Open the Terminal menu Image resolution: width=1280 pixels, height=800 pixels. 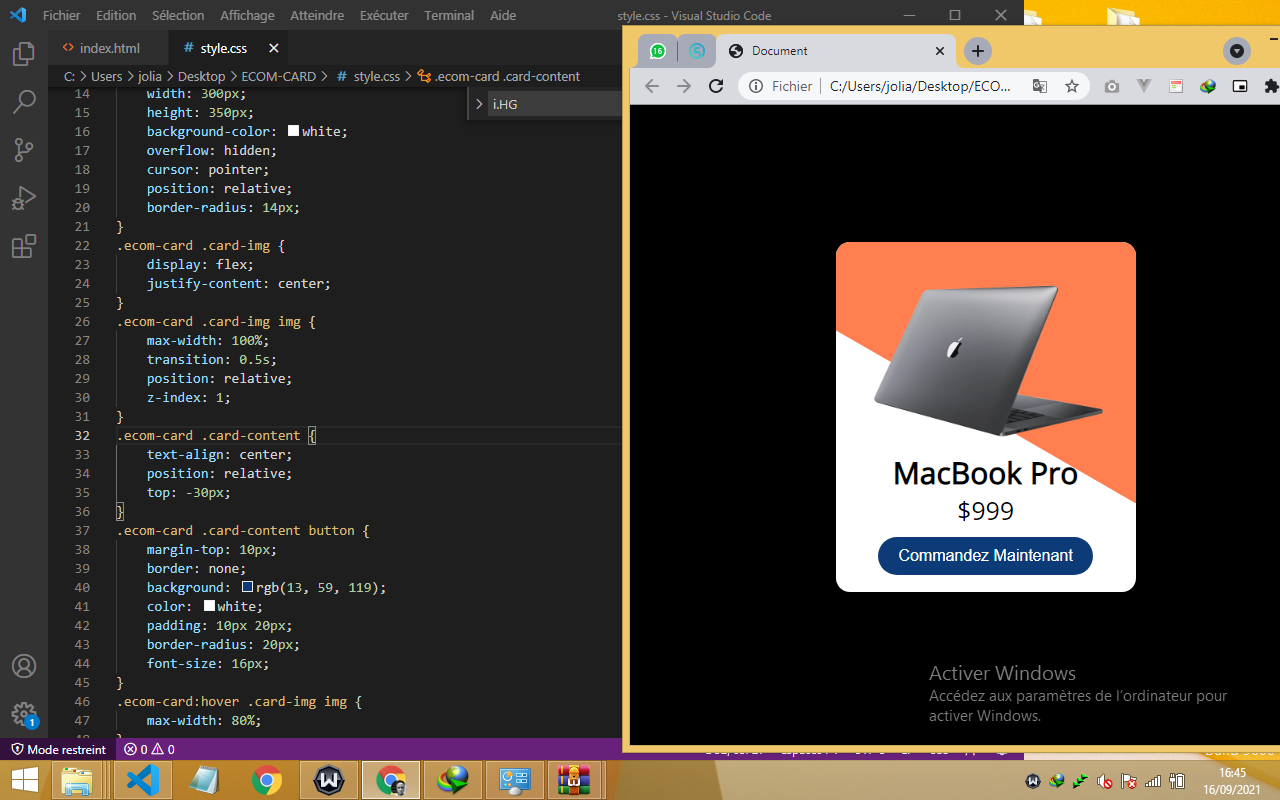(449, 15)
